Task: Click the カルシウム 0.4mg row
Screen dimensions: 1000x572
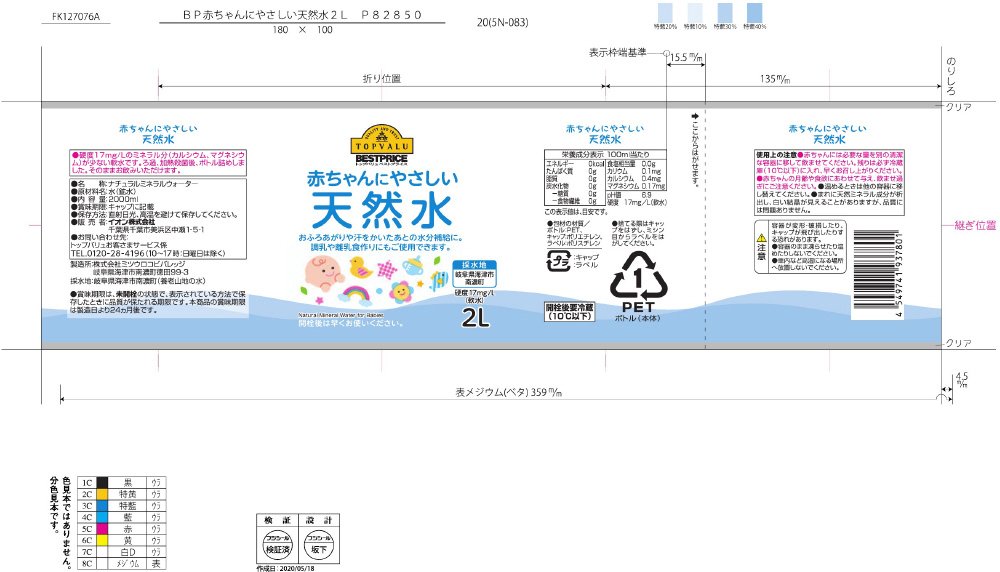Action: [634, 179]
